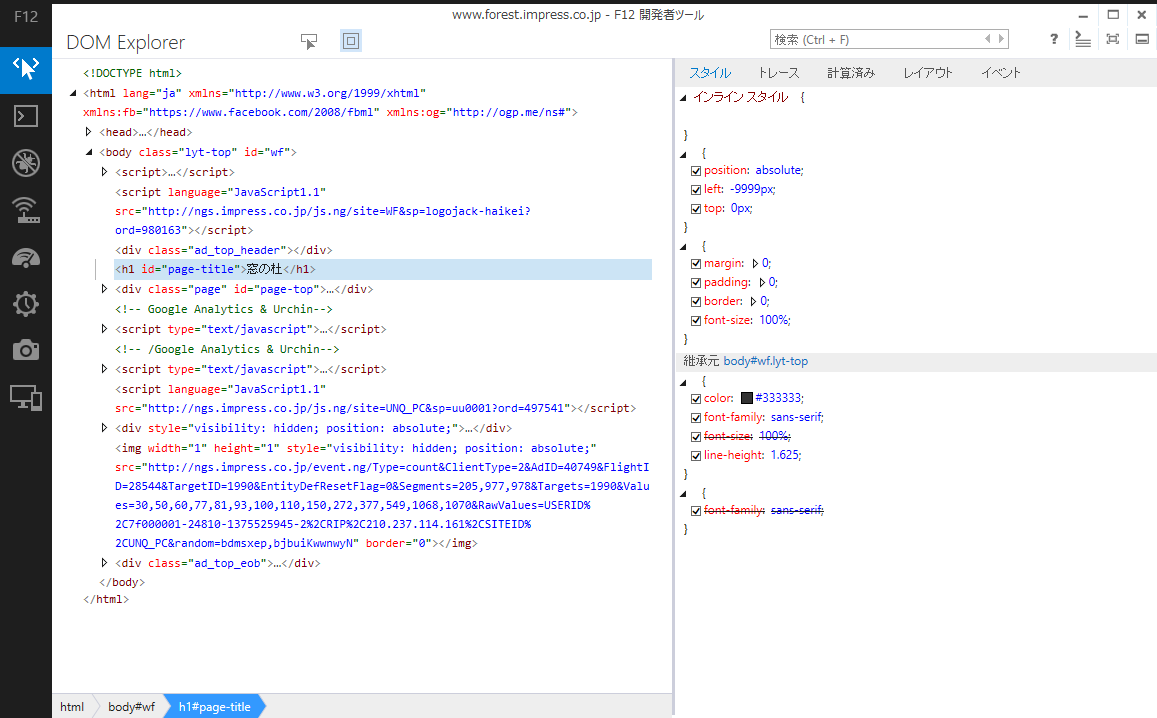The width and height of the screenshot is (1157, 718).
Task: Open the Console tool panel
Action: click(x=25, y=116)
